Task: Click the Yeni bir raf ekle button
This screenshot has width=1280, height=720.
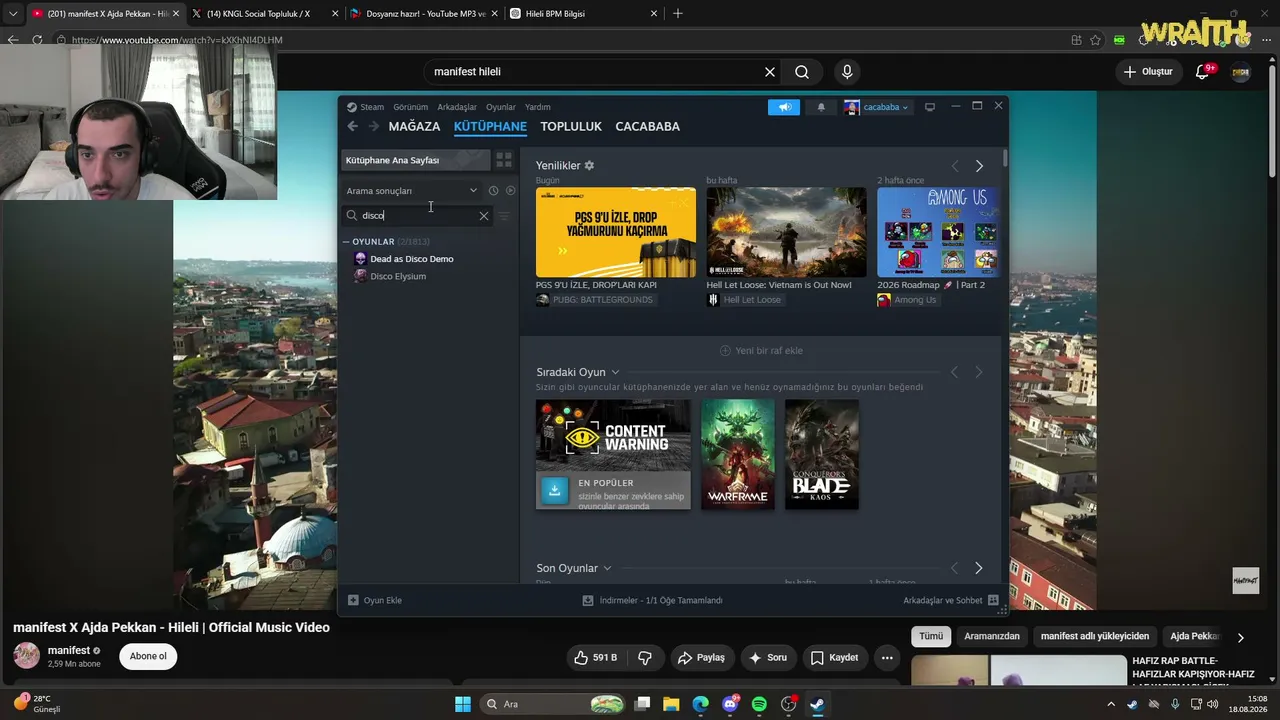Action: (762, 351)
